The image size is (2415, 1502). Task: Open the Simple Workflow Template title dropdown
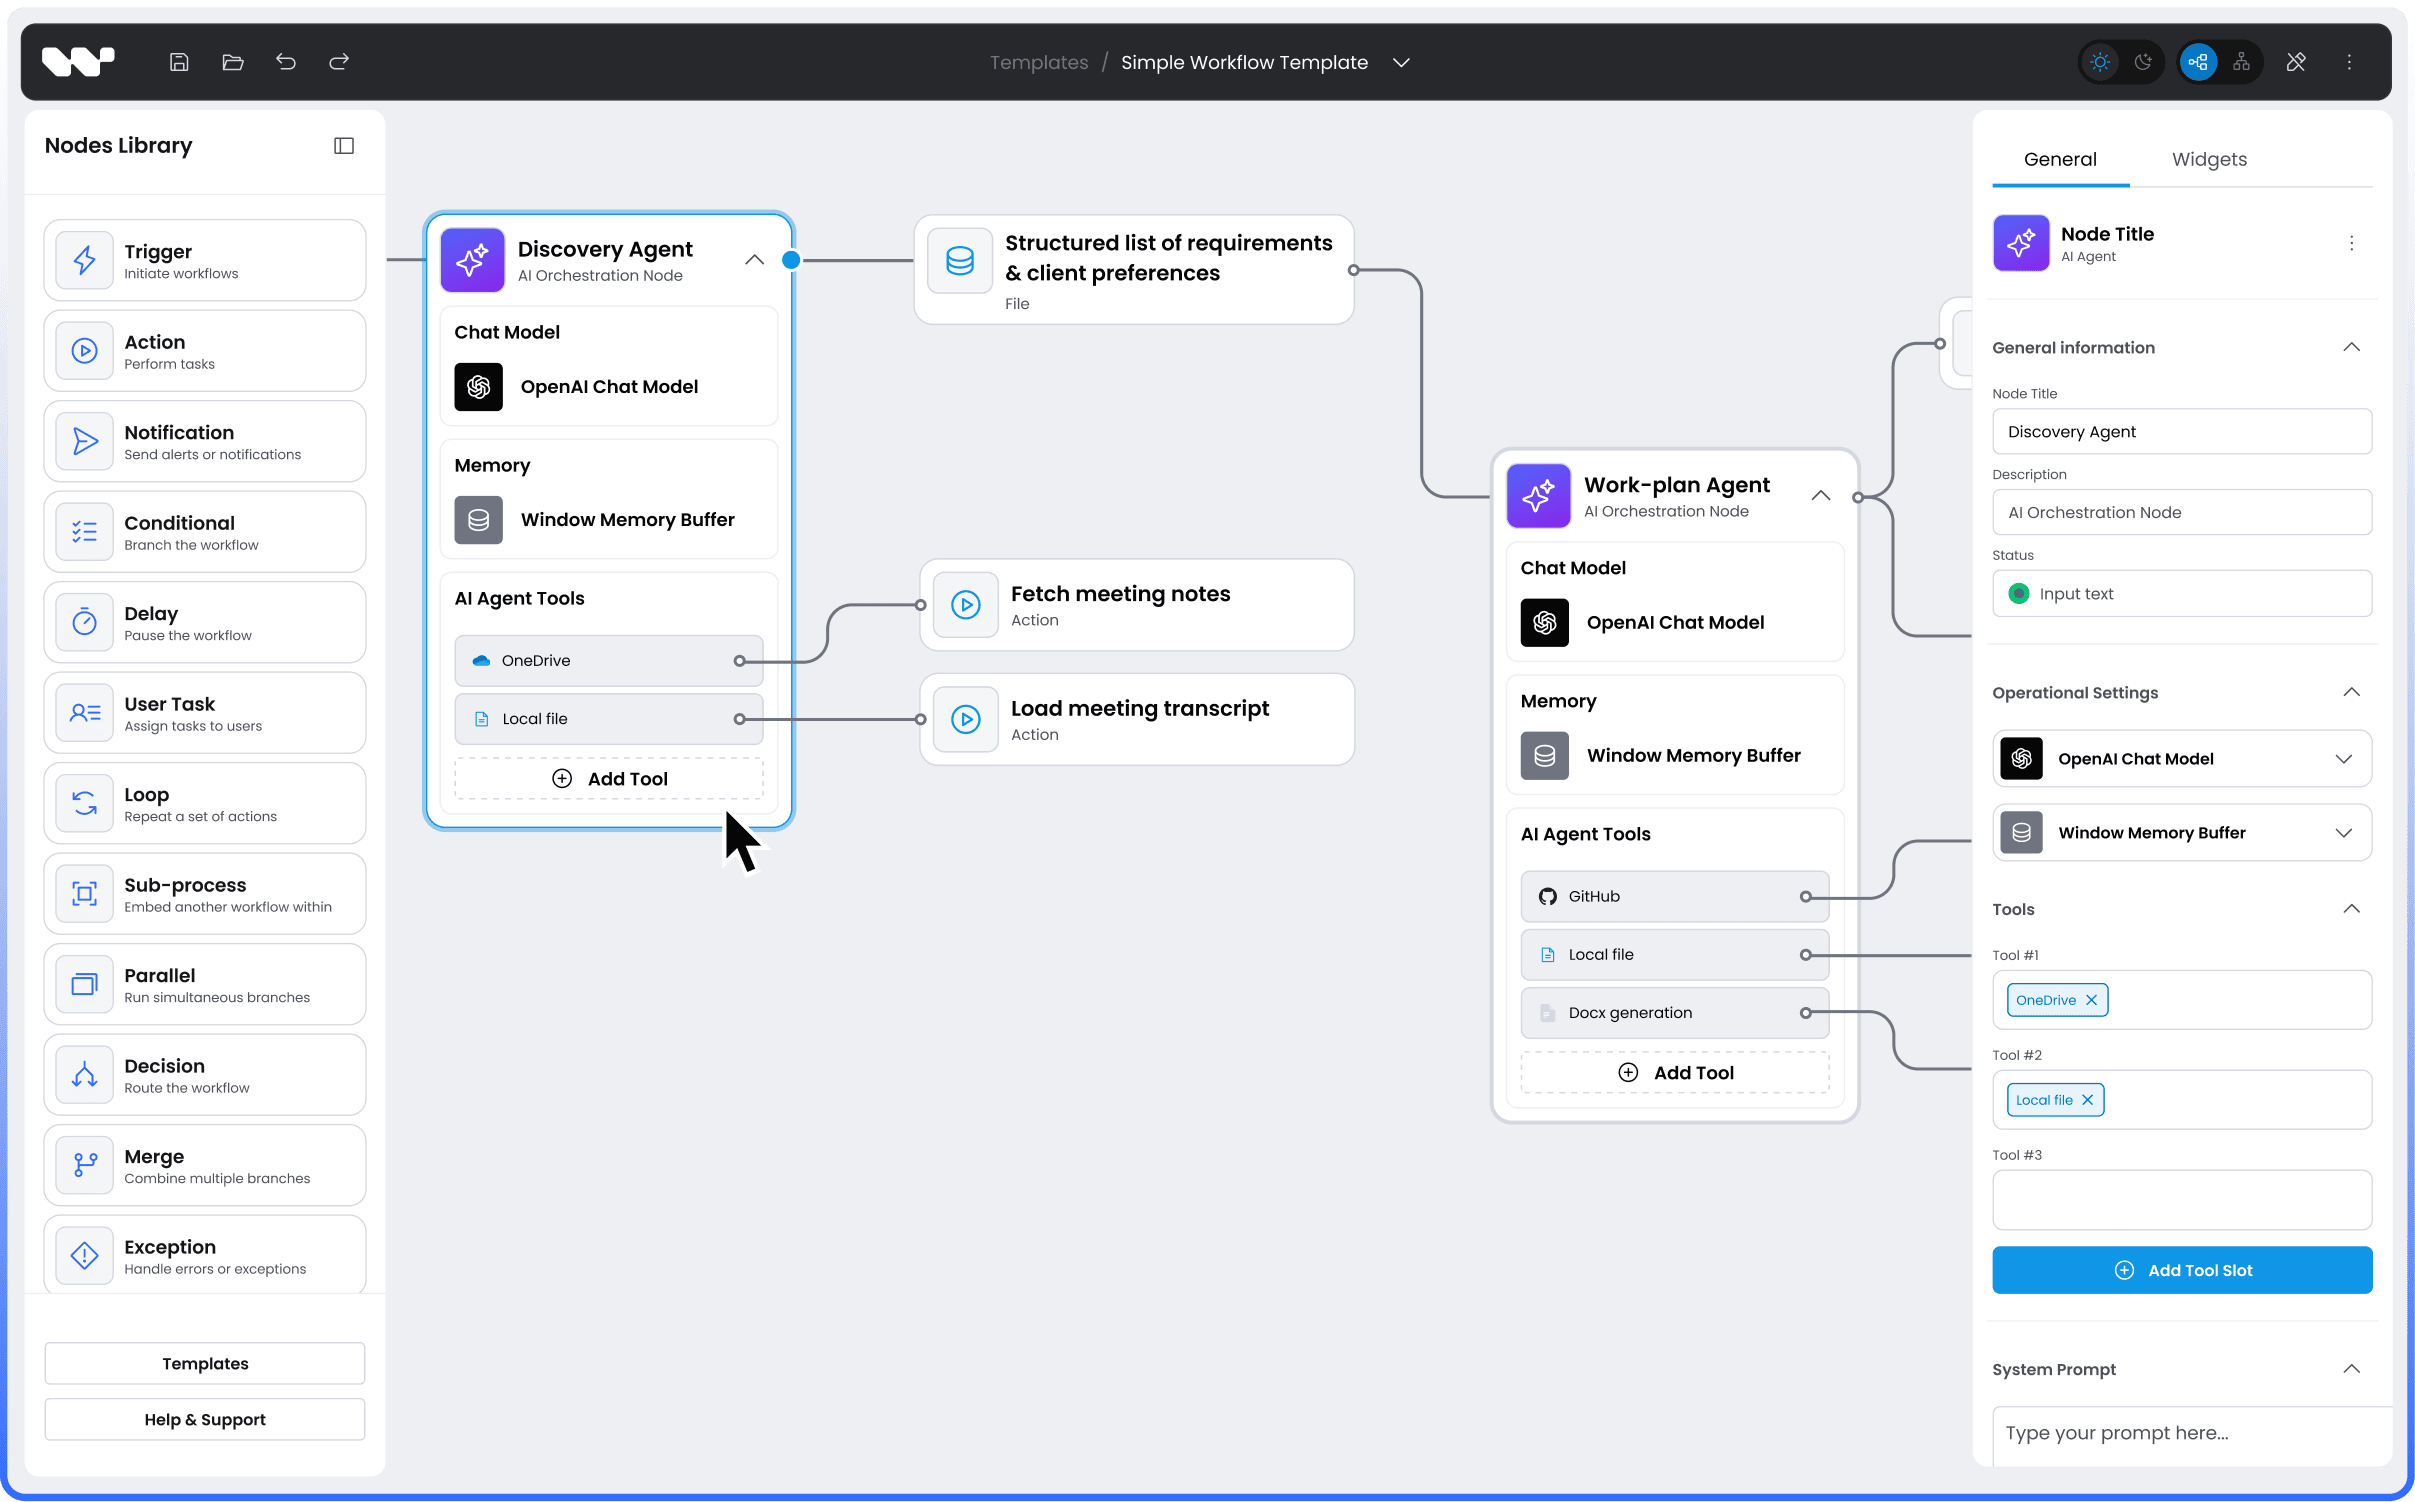click(1400, 62)
